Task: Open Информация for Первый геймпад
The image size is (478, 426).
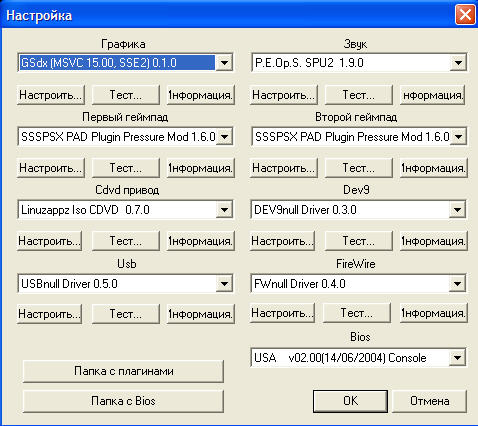Action: (201, 168)
